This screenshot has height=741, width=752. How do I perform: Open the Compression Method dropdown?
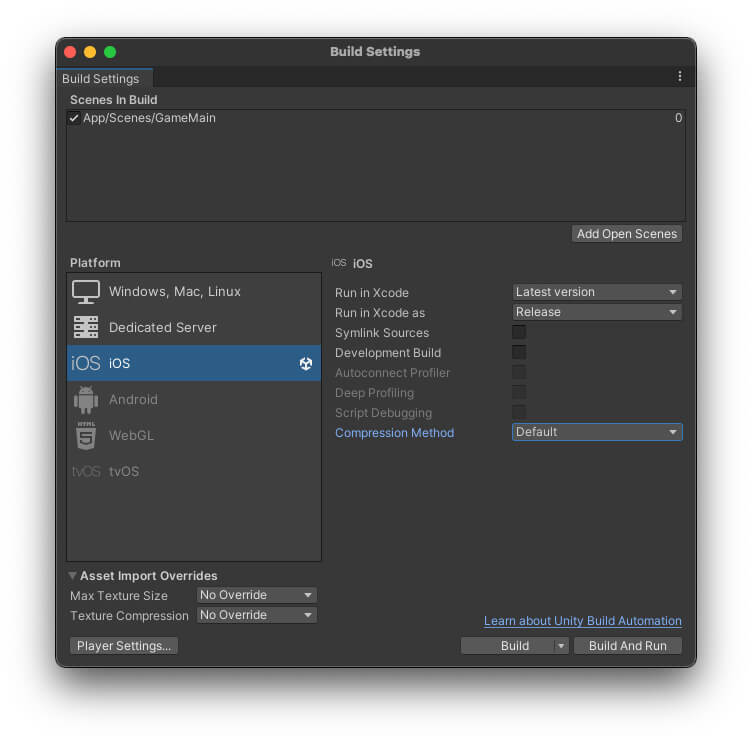597,432
